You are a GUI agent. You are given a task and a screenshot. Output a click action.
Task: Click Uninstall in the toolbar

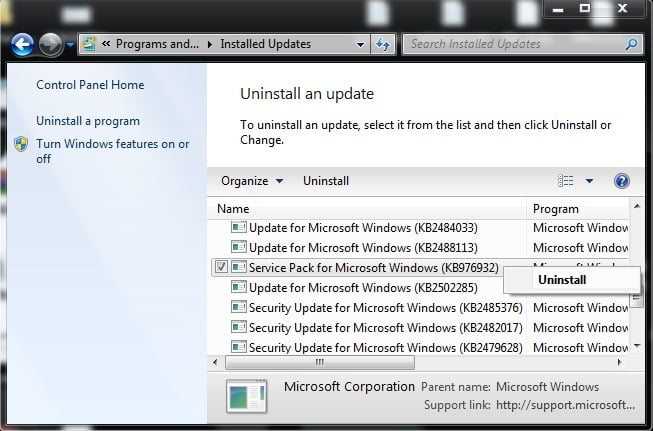(x=326, y=181)
